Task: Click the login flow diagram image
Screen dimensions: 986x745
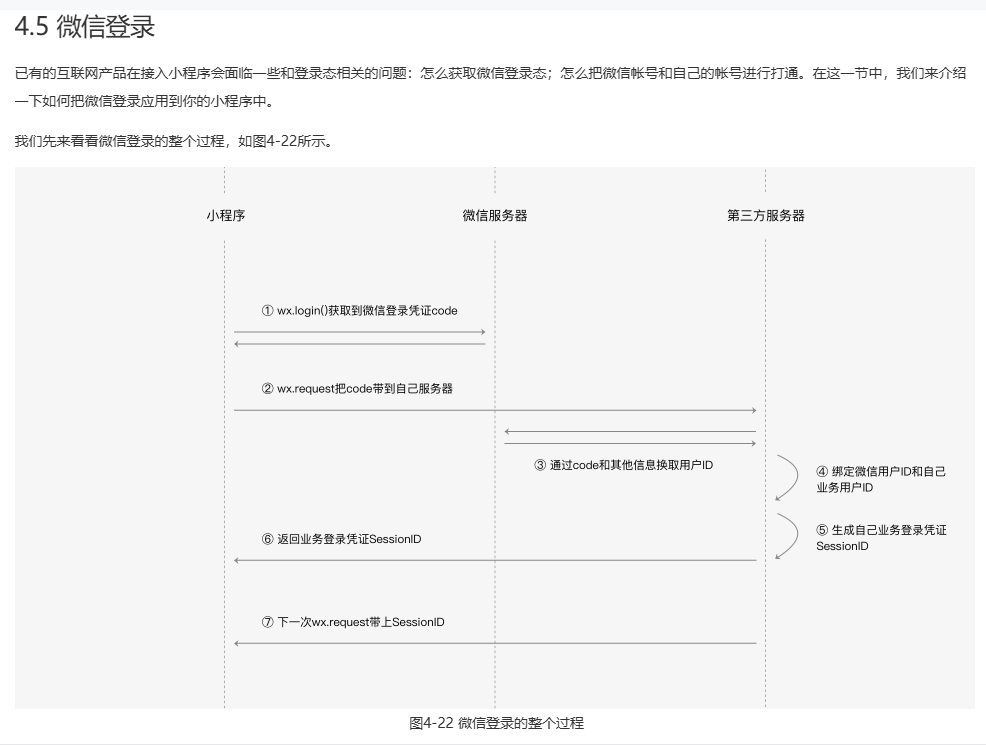Action: pos(495,438)
